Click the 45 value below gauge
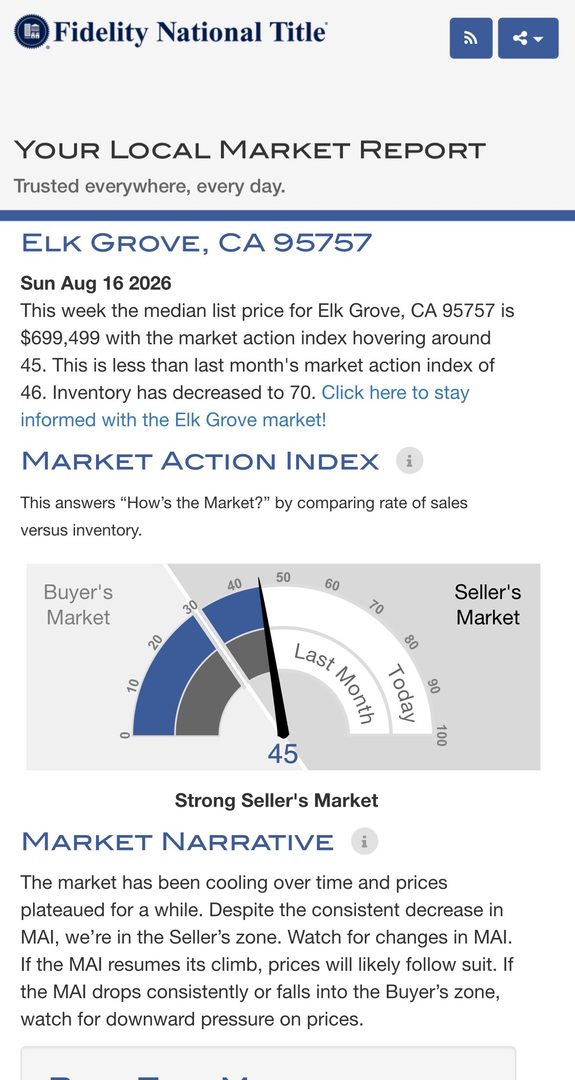 coord(283,754)
